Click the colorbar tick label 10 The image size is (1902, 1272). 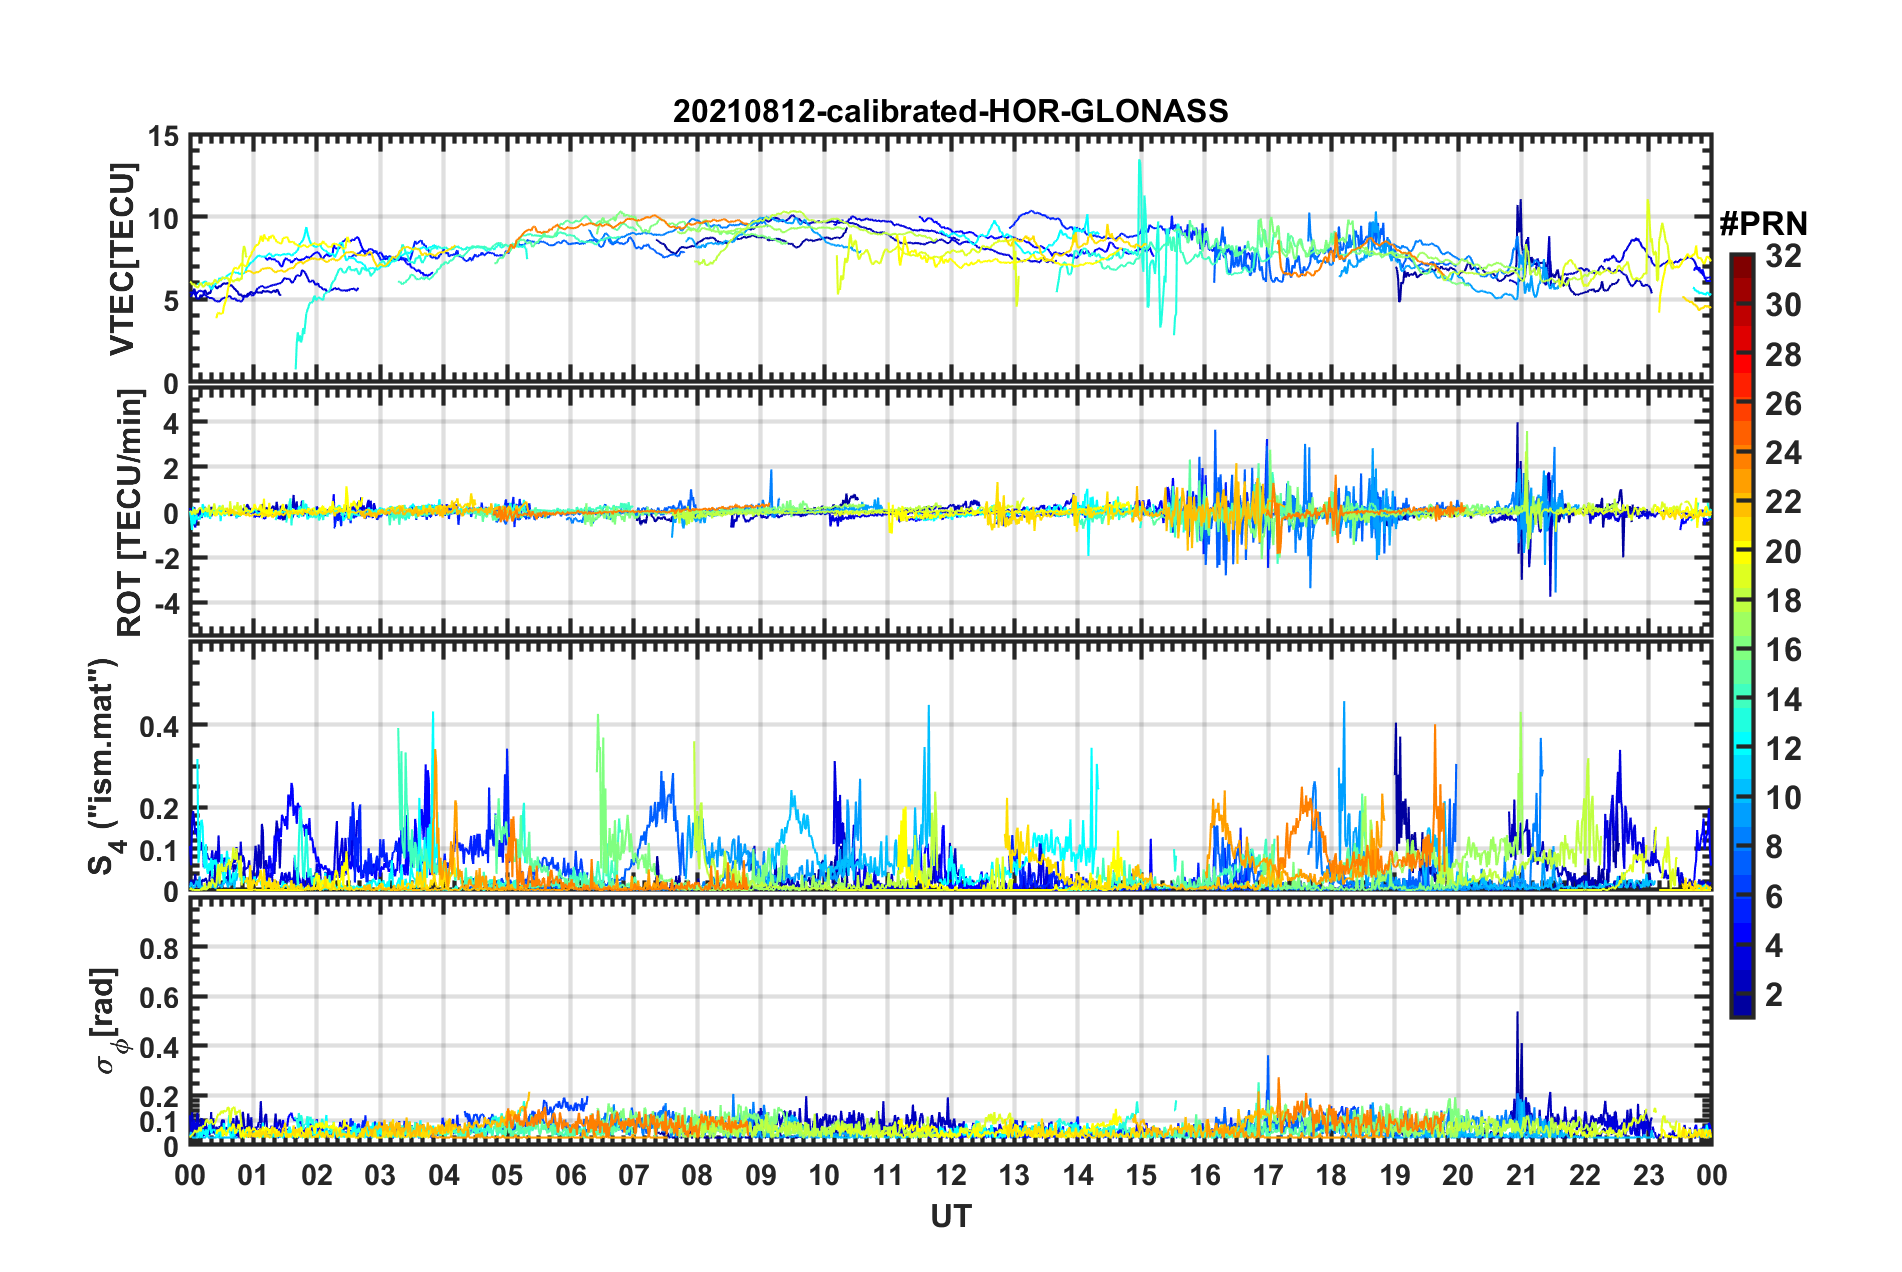click(x=1783, y=798)
